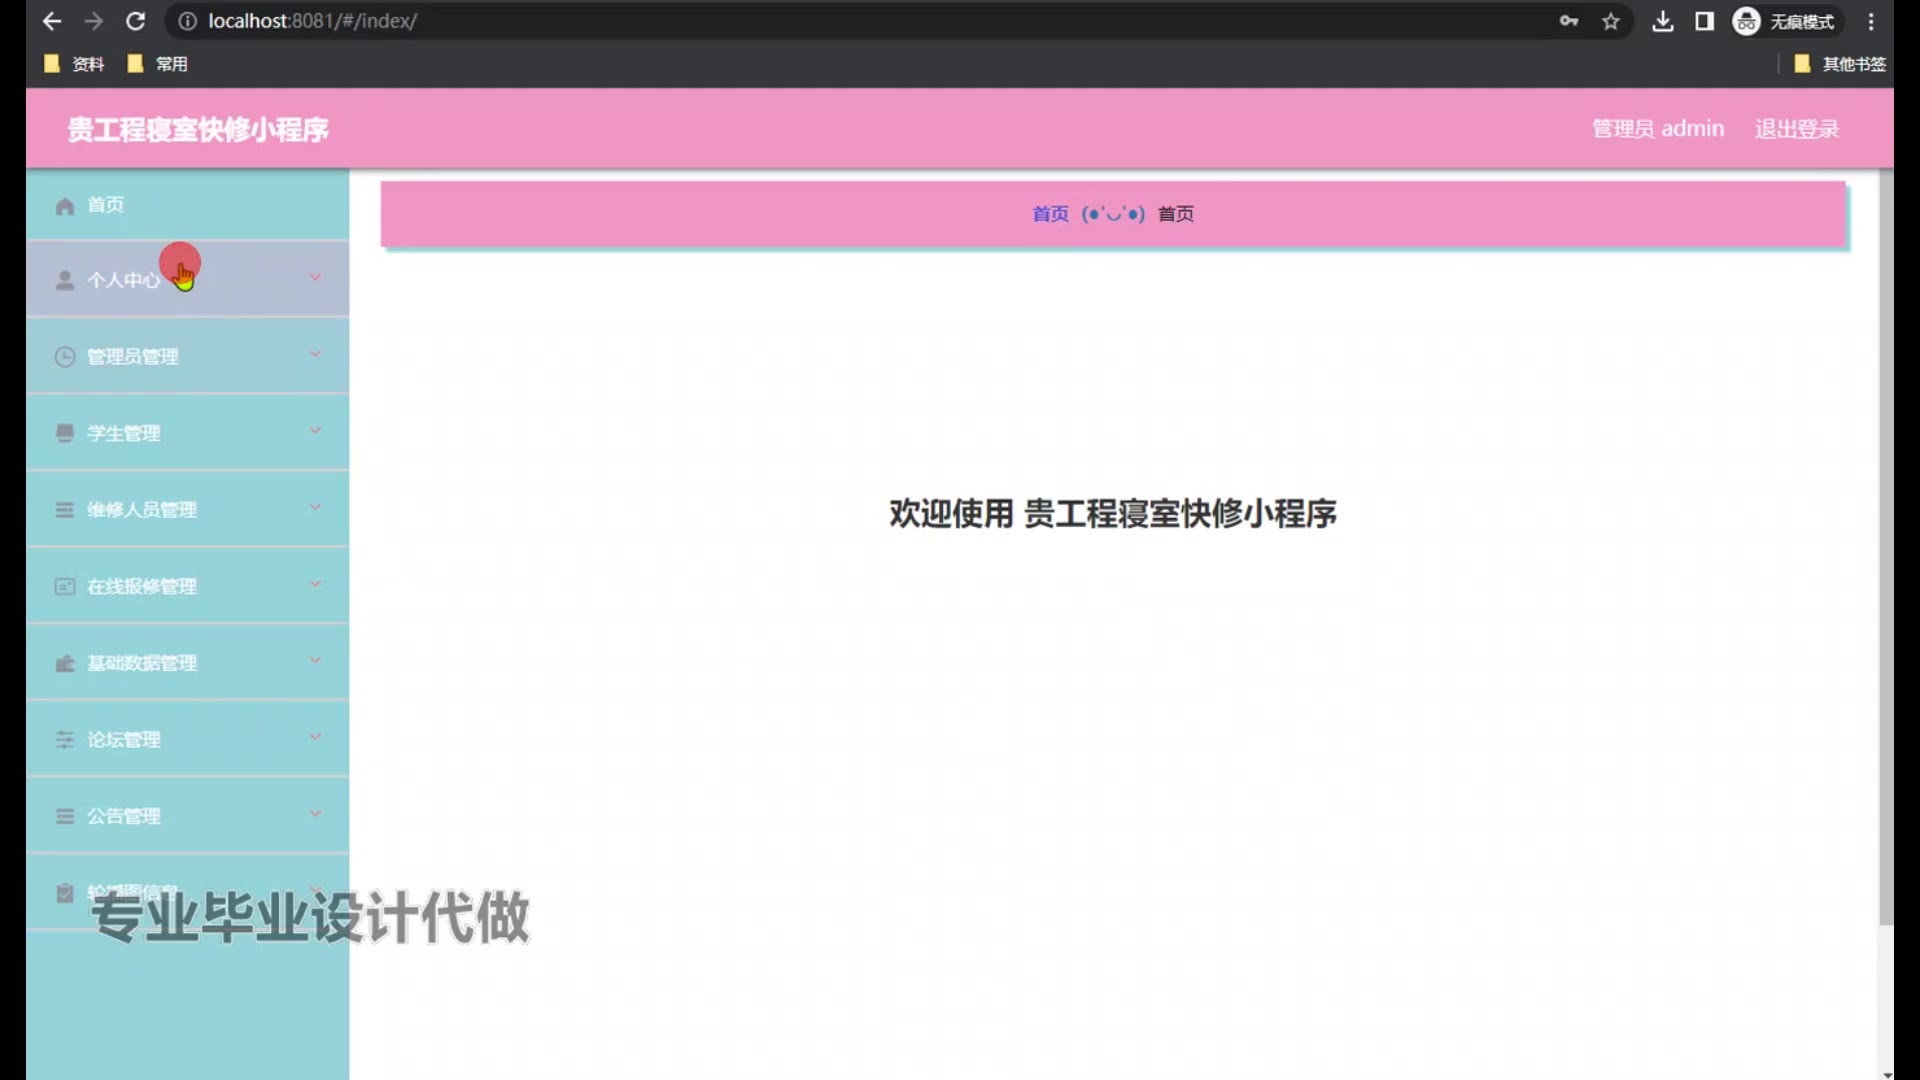This screenshot has width=1920, height=1080.
Task: Bookmark this page with the star icon
Action: 1610,21
